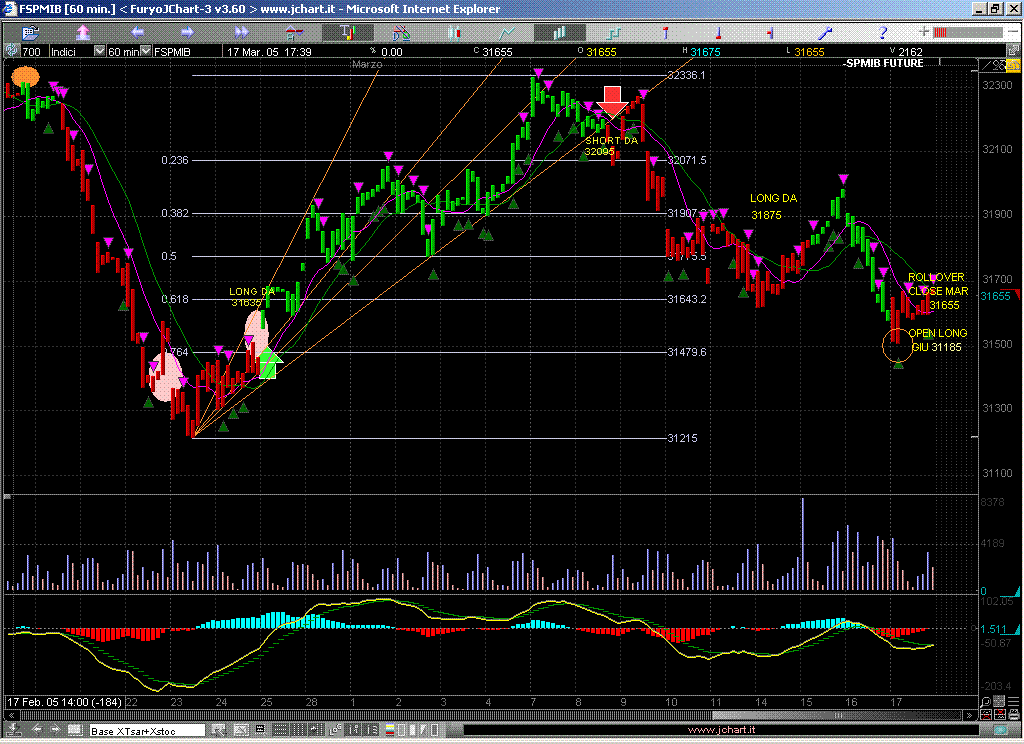Screen dimensions: 1024x744
Task: Expand the Indici market dropdown
Action: tap(99, 51)
